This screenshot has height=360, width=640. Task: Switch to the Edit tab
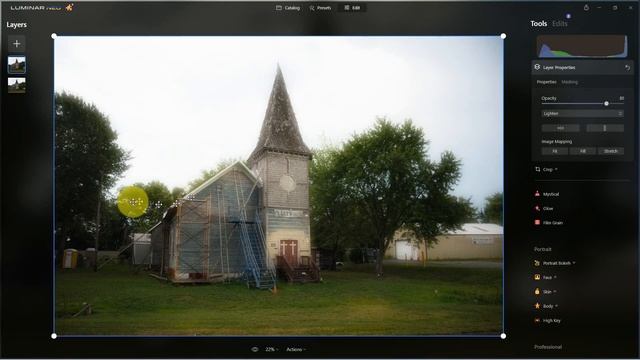point(352,8)
